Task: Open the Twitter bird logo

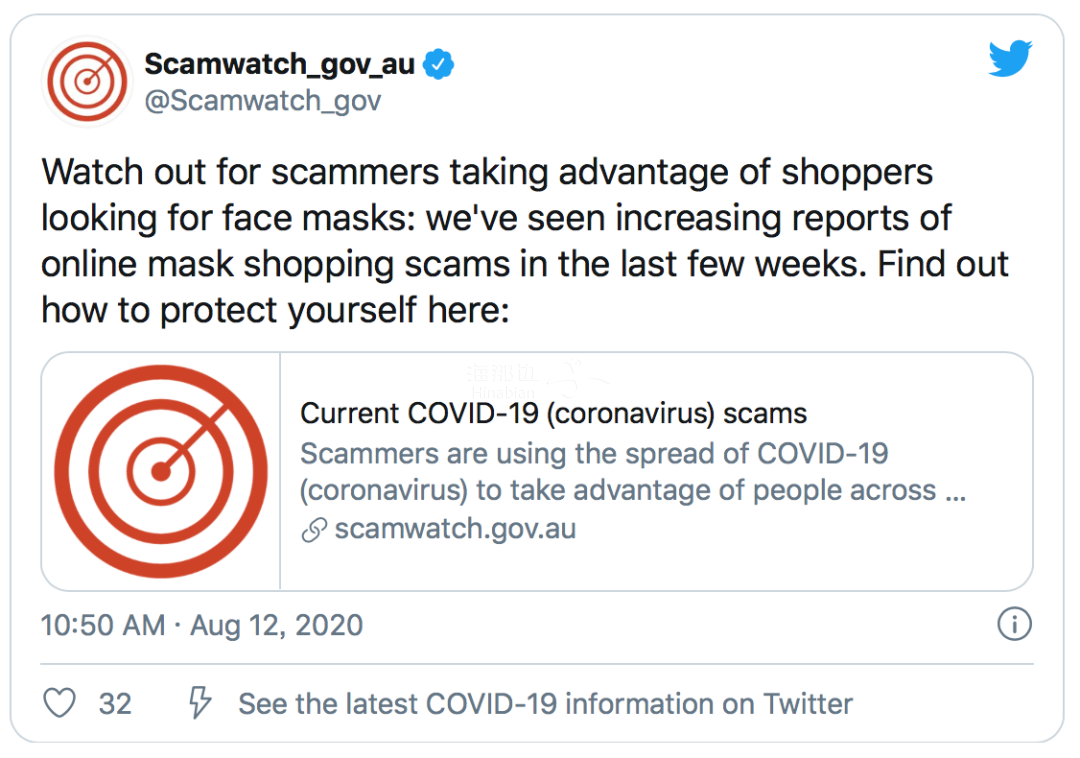Action: 1010,58
